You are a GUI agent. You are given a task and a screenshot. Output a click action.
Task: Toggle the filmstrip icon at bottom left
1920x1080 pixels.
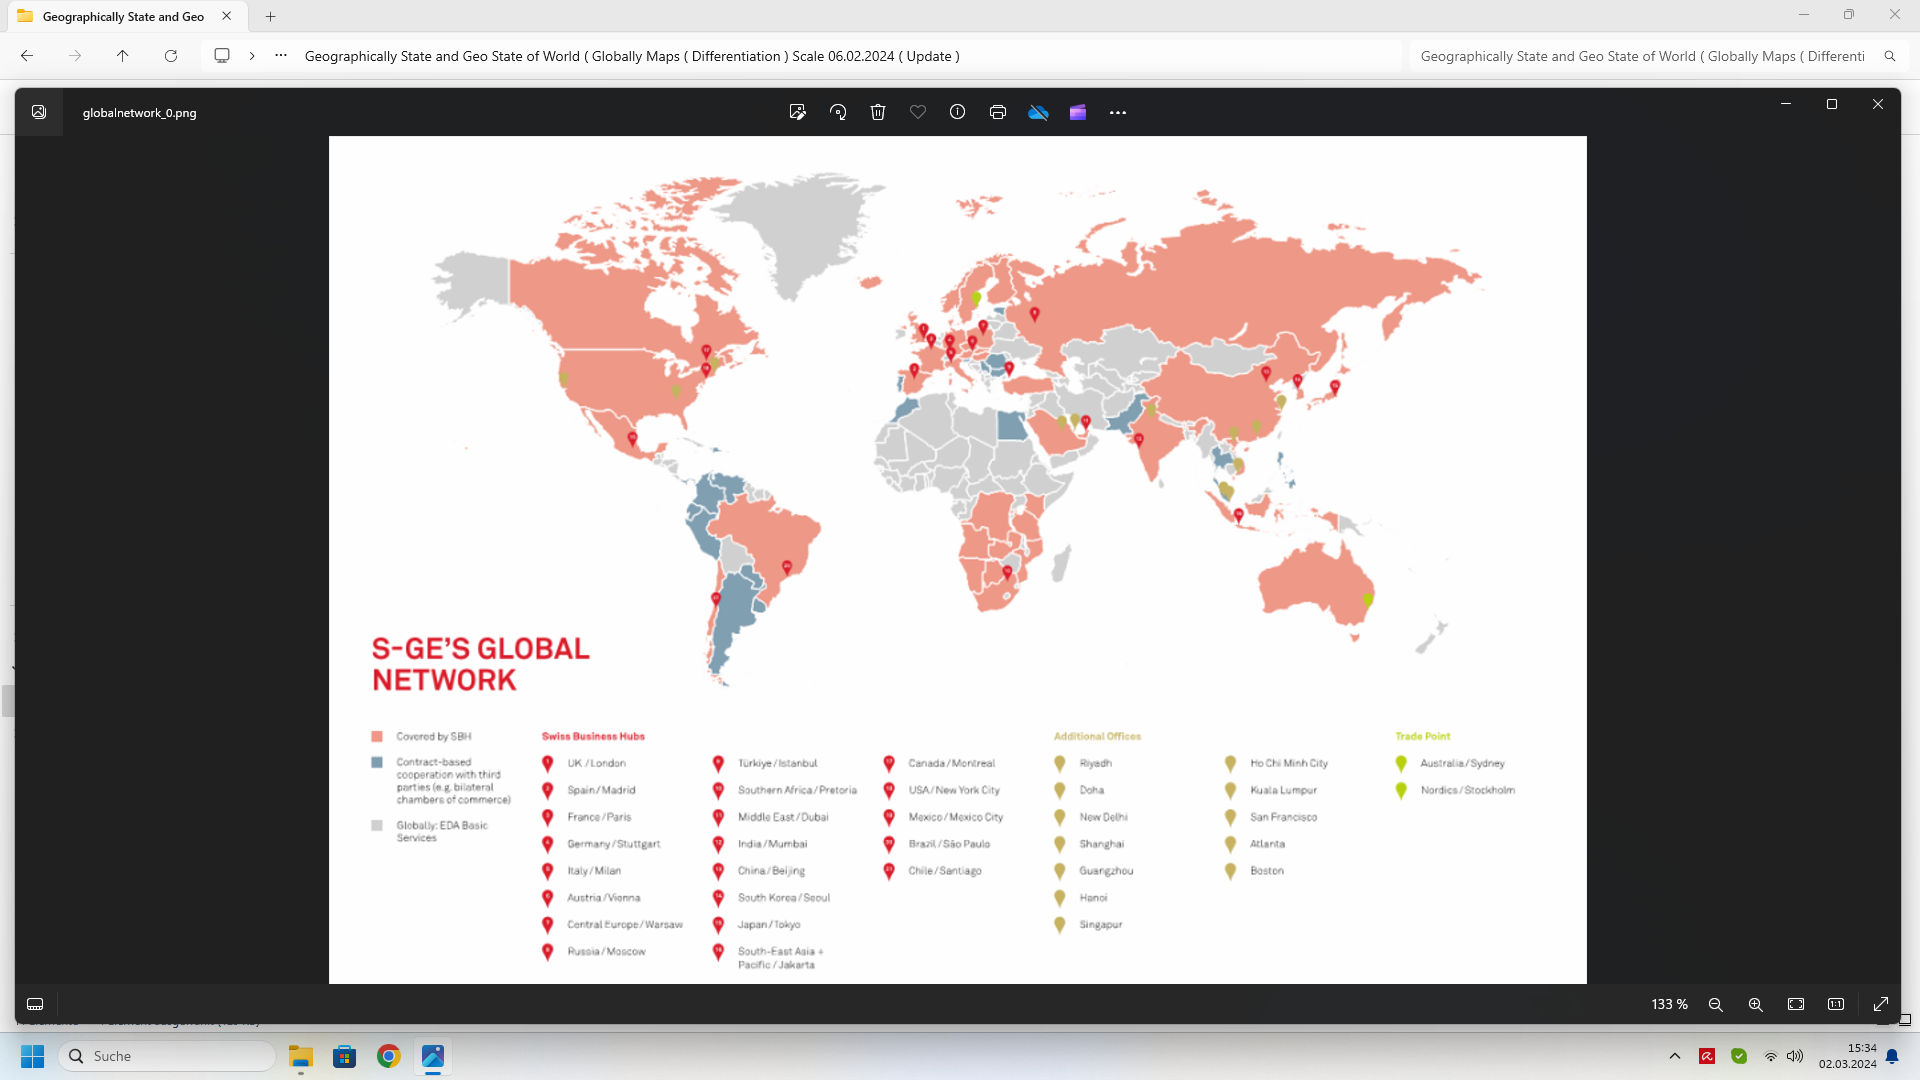(x=35, y=1004)
